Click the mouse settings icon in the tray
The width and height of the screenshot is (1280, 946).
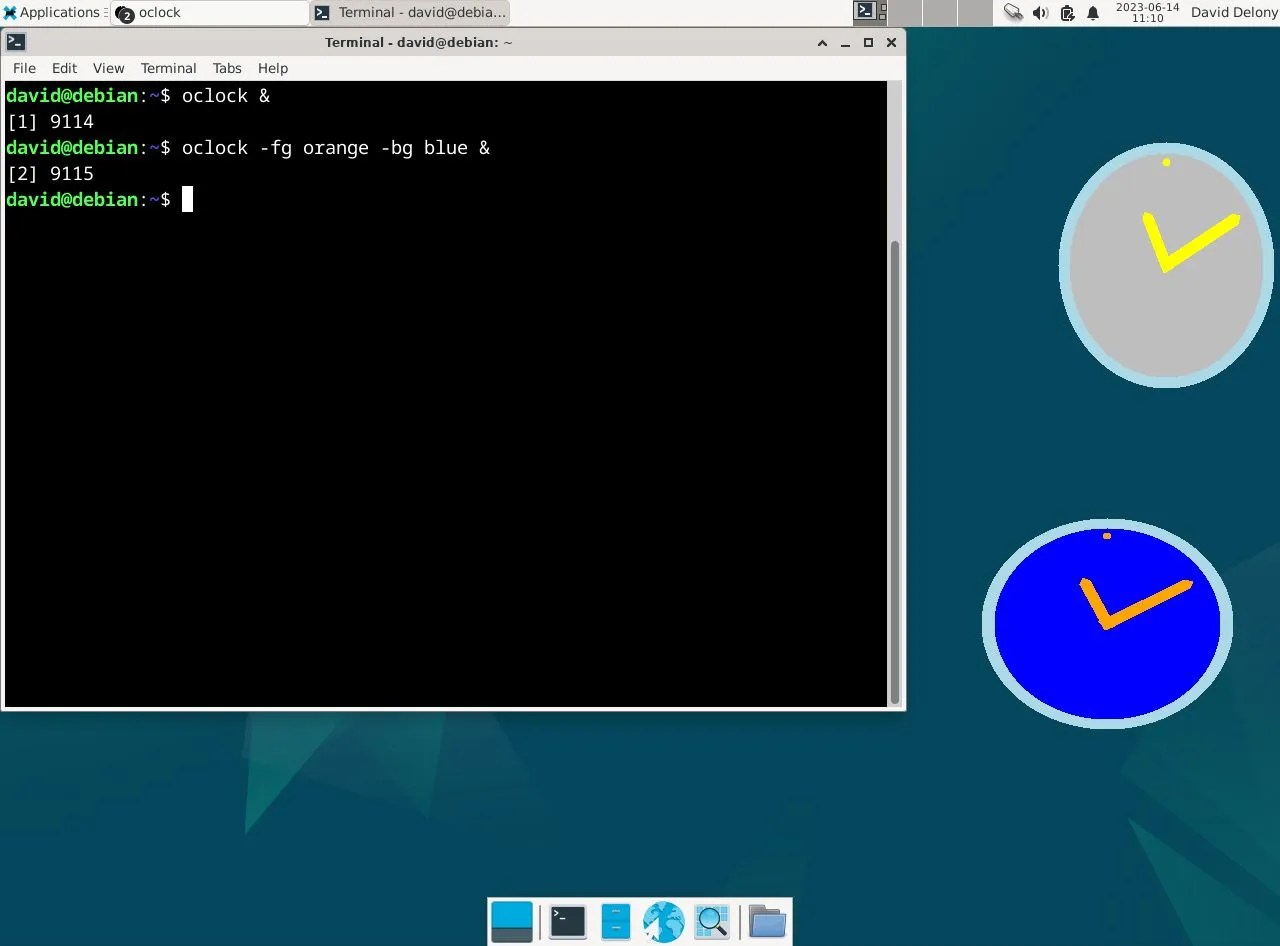tap(1014, 14)
